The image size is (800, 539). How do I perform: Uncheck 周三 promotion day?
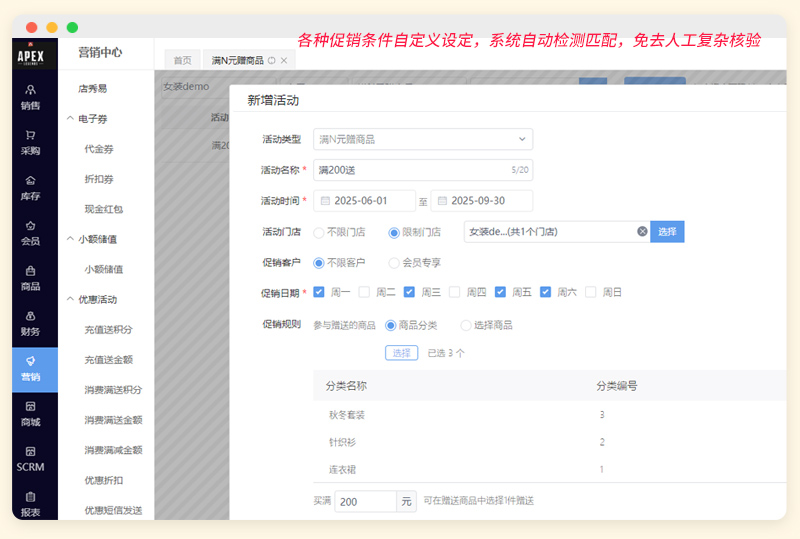(x=409, y=292)
